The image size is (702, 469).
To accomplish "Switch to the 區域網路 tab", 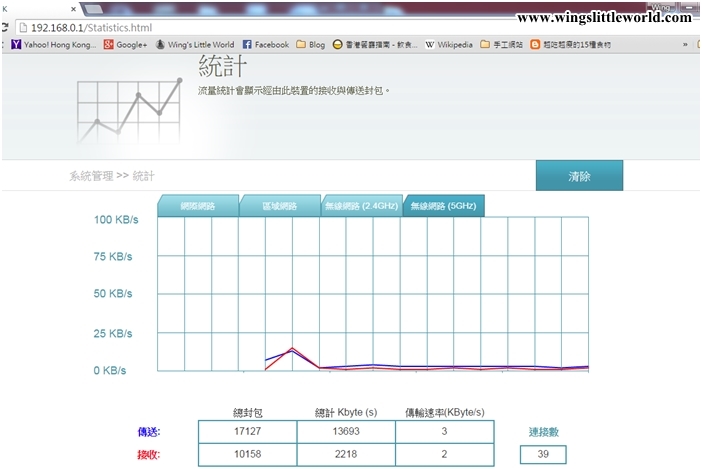I will pyautogui.click(x=279, y=206).
